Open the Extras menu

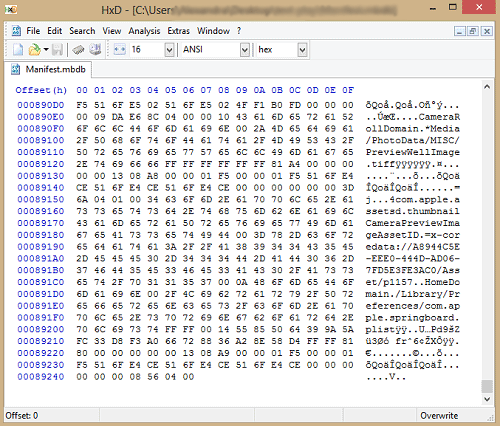pyautogui.click(x=178, y=31)
